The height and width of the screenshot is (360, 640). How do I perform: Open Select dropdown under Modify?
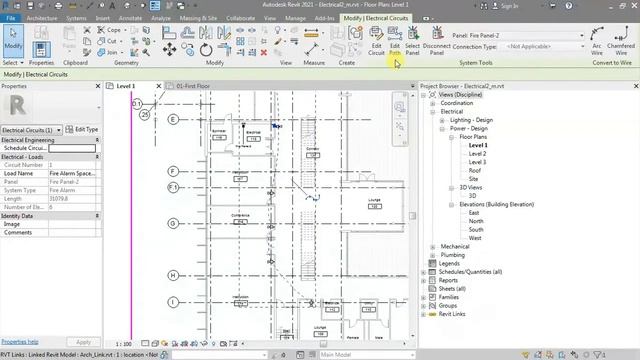[x=13, y=62]
